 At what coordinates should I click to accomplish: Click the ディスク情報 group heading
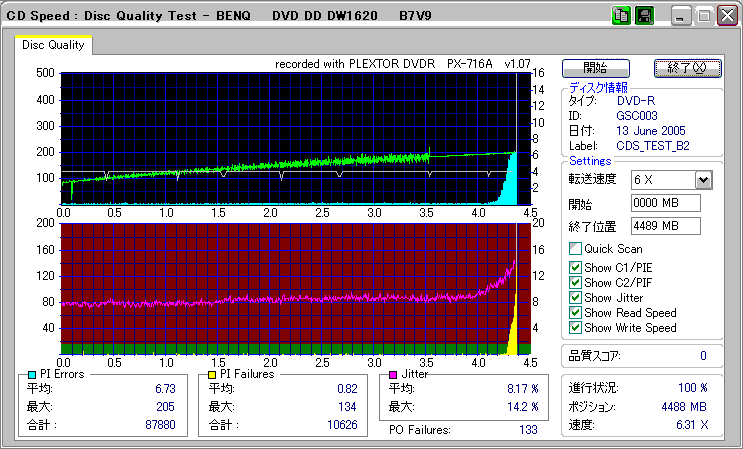[598, 88]
